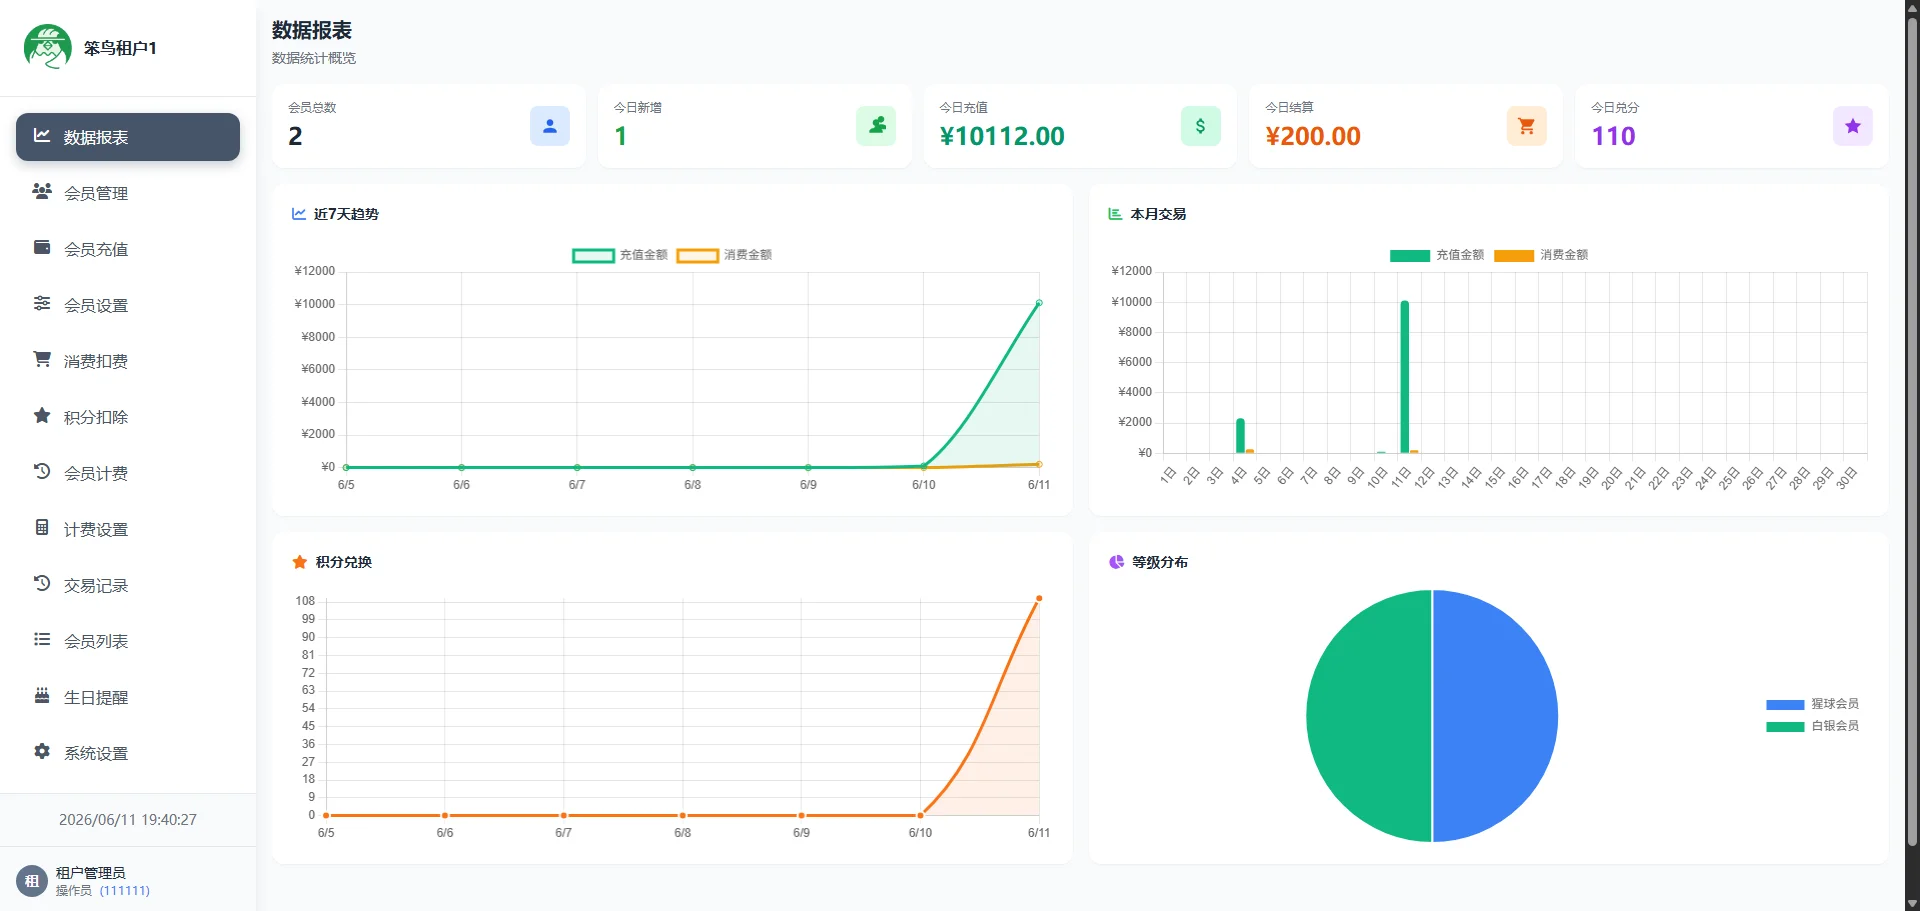Click the operator ID (111111)
The width and height of the screenshot is (1920, 911).
pos(125,890)
